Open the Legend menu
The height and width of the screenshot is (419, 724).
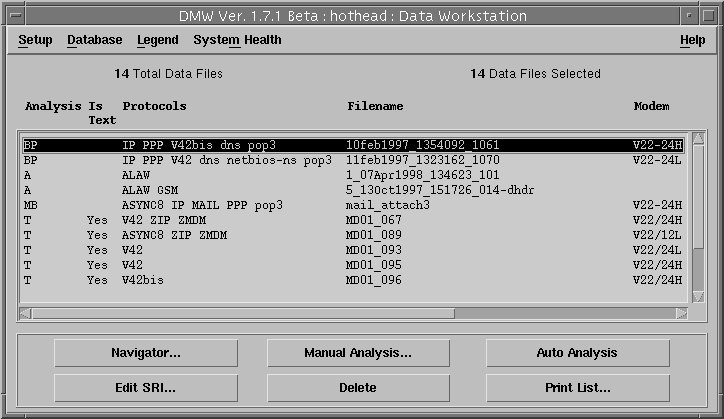157,40
